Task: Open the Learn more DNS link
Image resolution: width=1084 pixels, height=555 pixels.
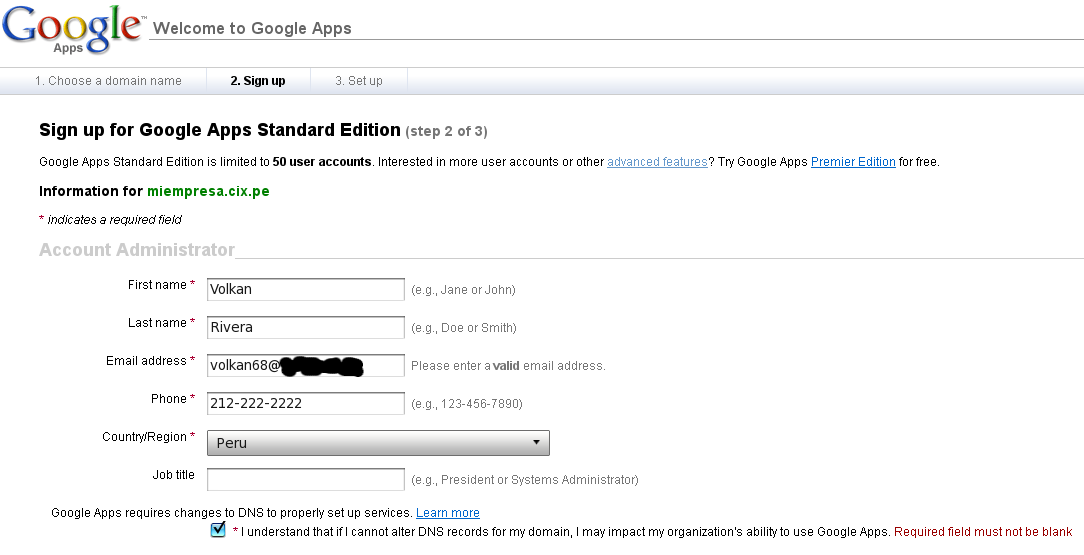Action: (x=447, y=513)
